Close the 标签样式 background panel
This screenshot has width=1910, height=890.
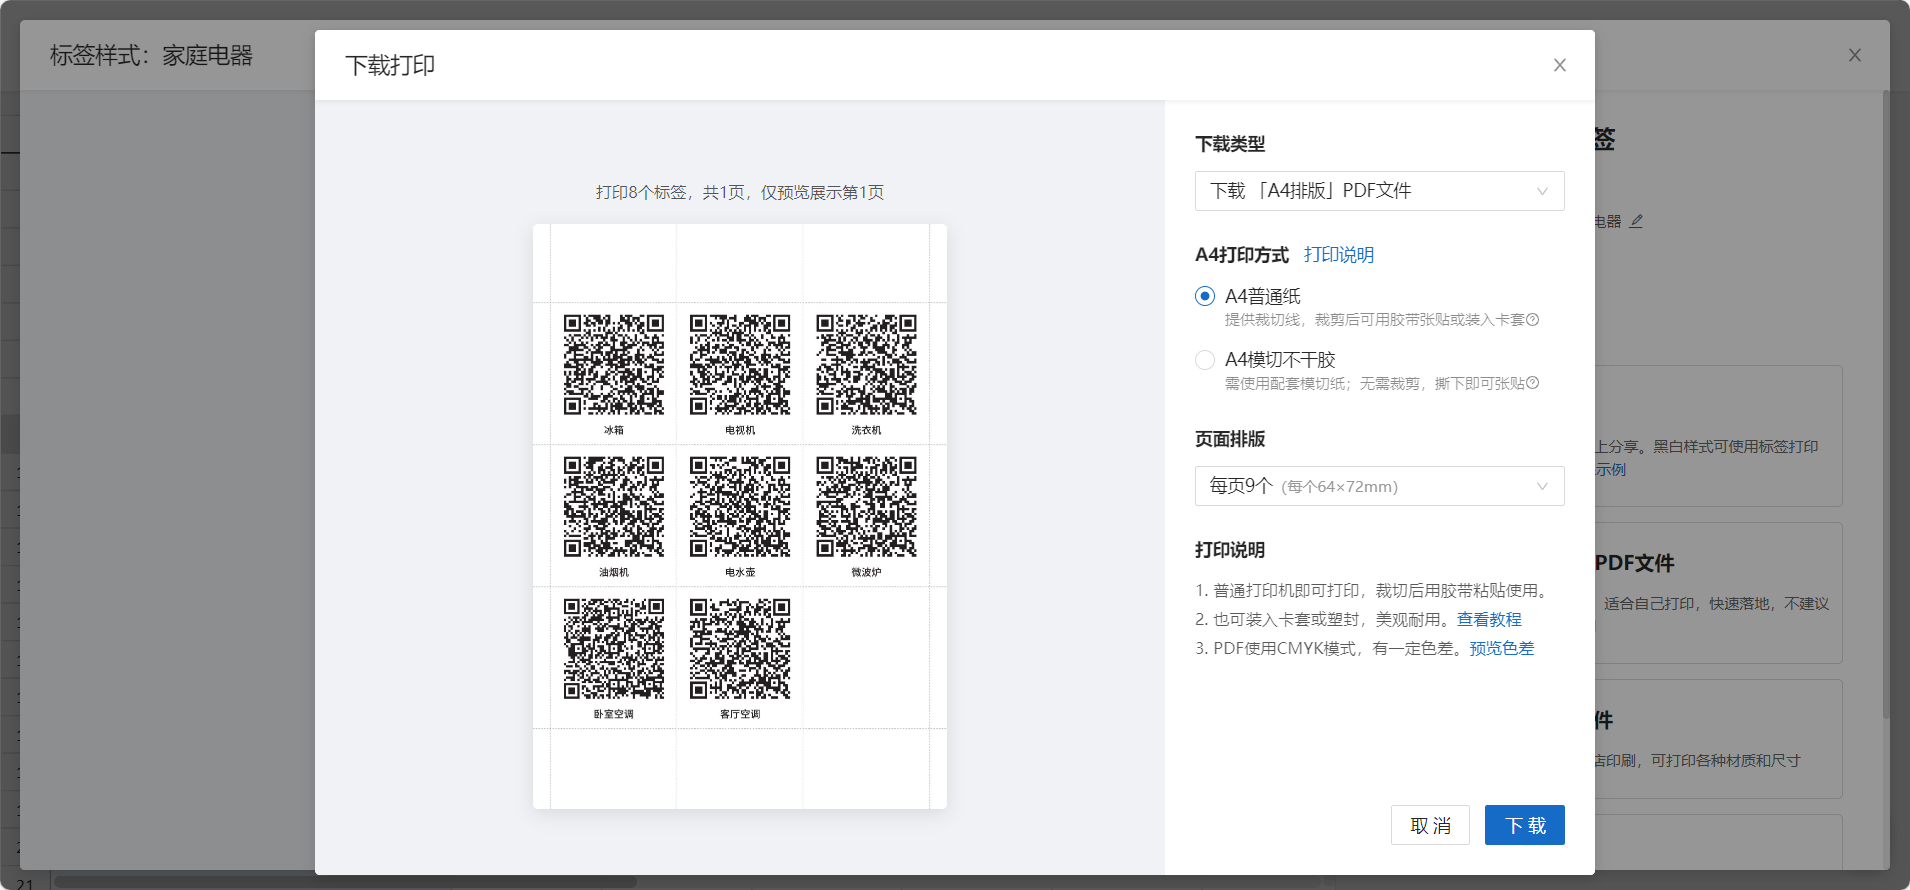(x=1854, y=55)
